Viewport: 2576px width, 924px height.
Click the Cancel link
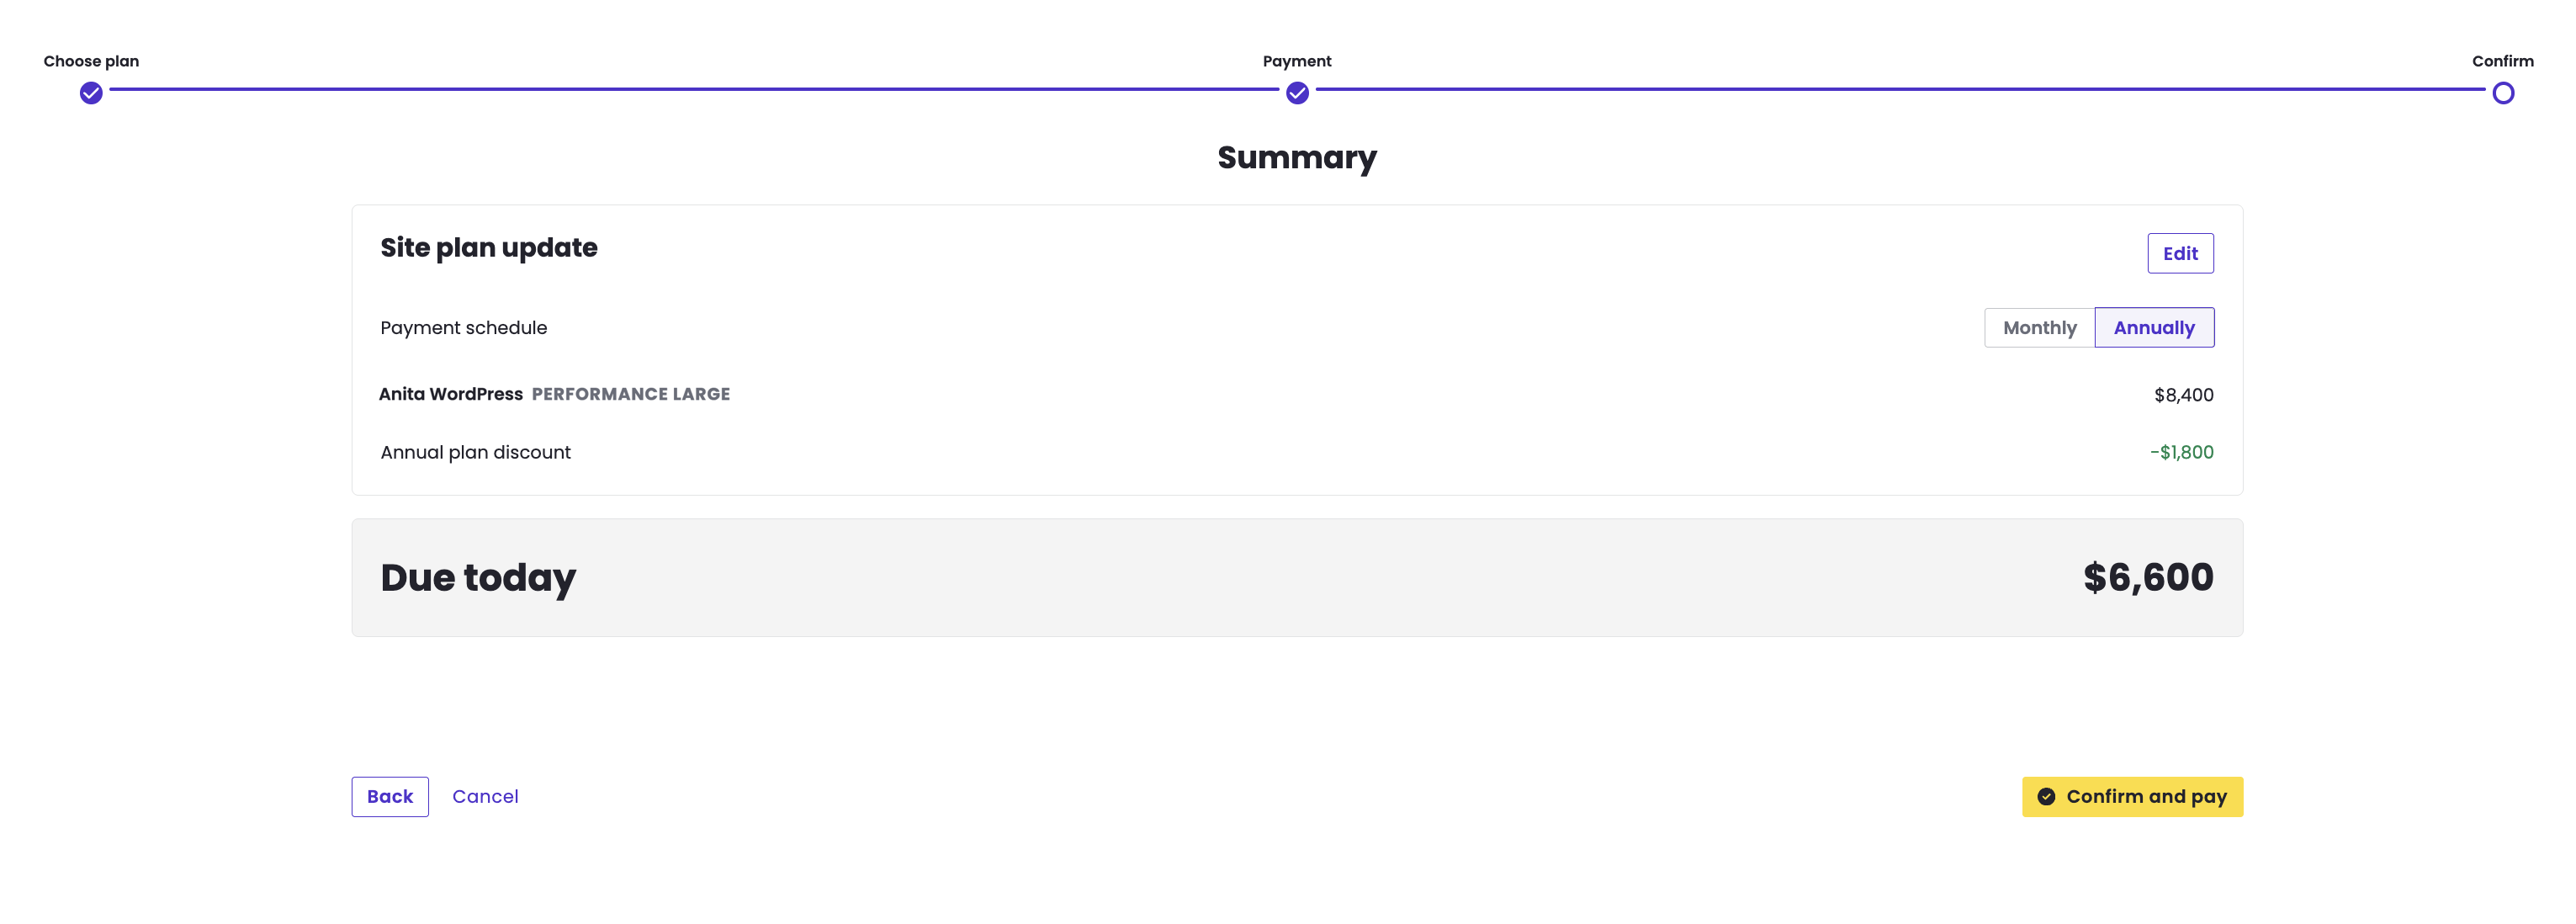click(x=485, y=797)
